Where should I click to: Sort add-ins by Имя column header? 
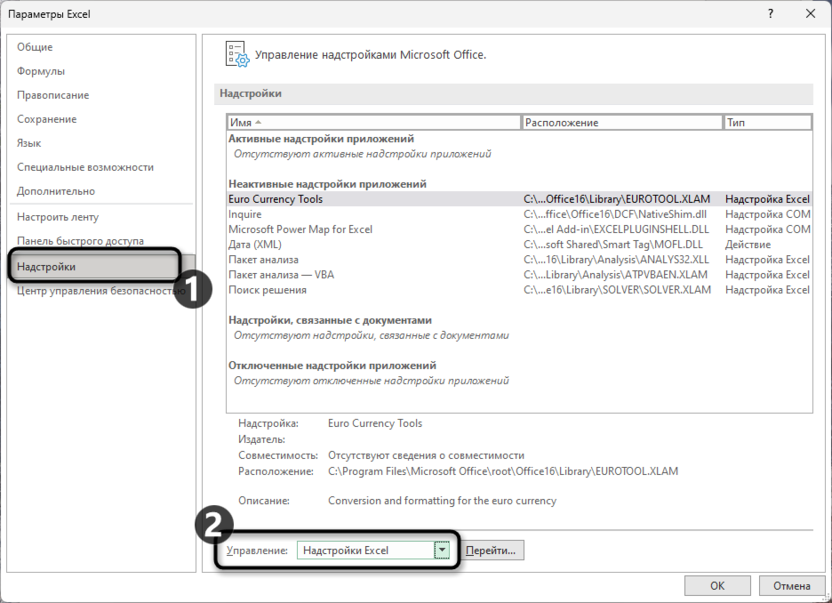coord(373,122)
